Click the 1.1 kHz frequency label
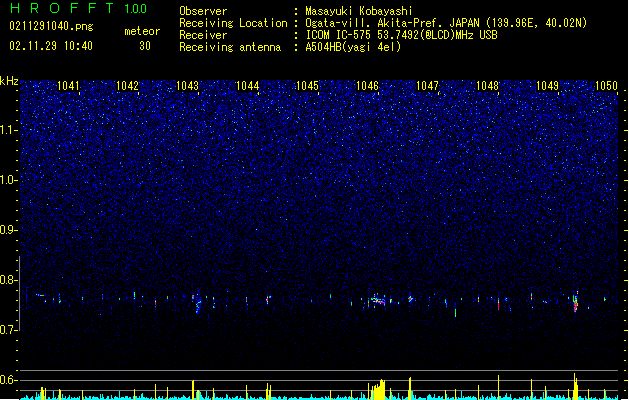 [9, 130]
